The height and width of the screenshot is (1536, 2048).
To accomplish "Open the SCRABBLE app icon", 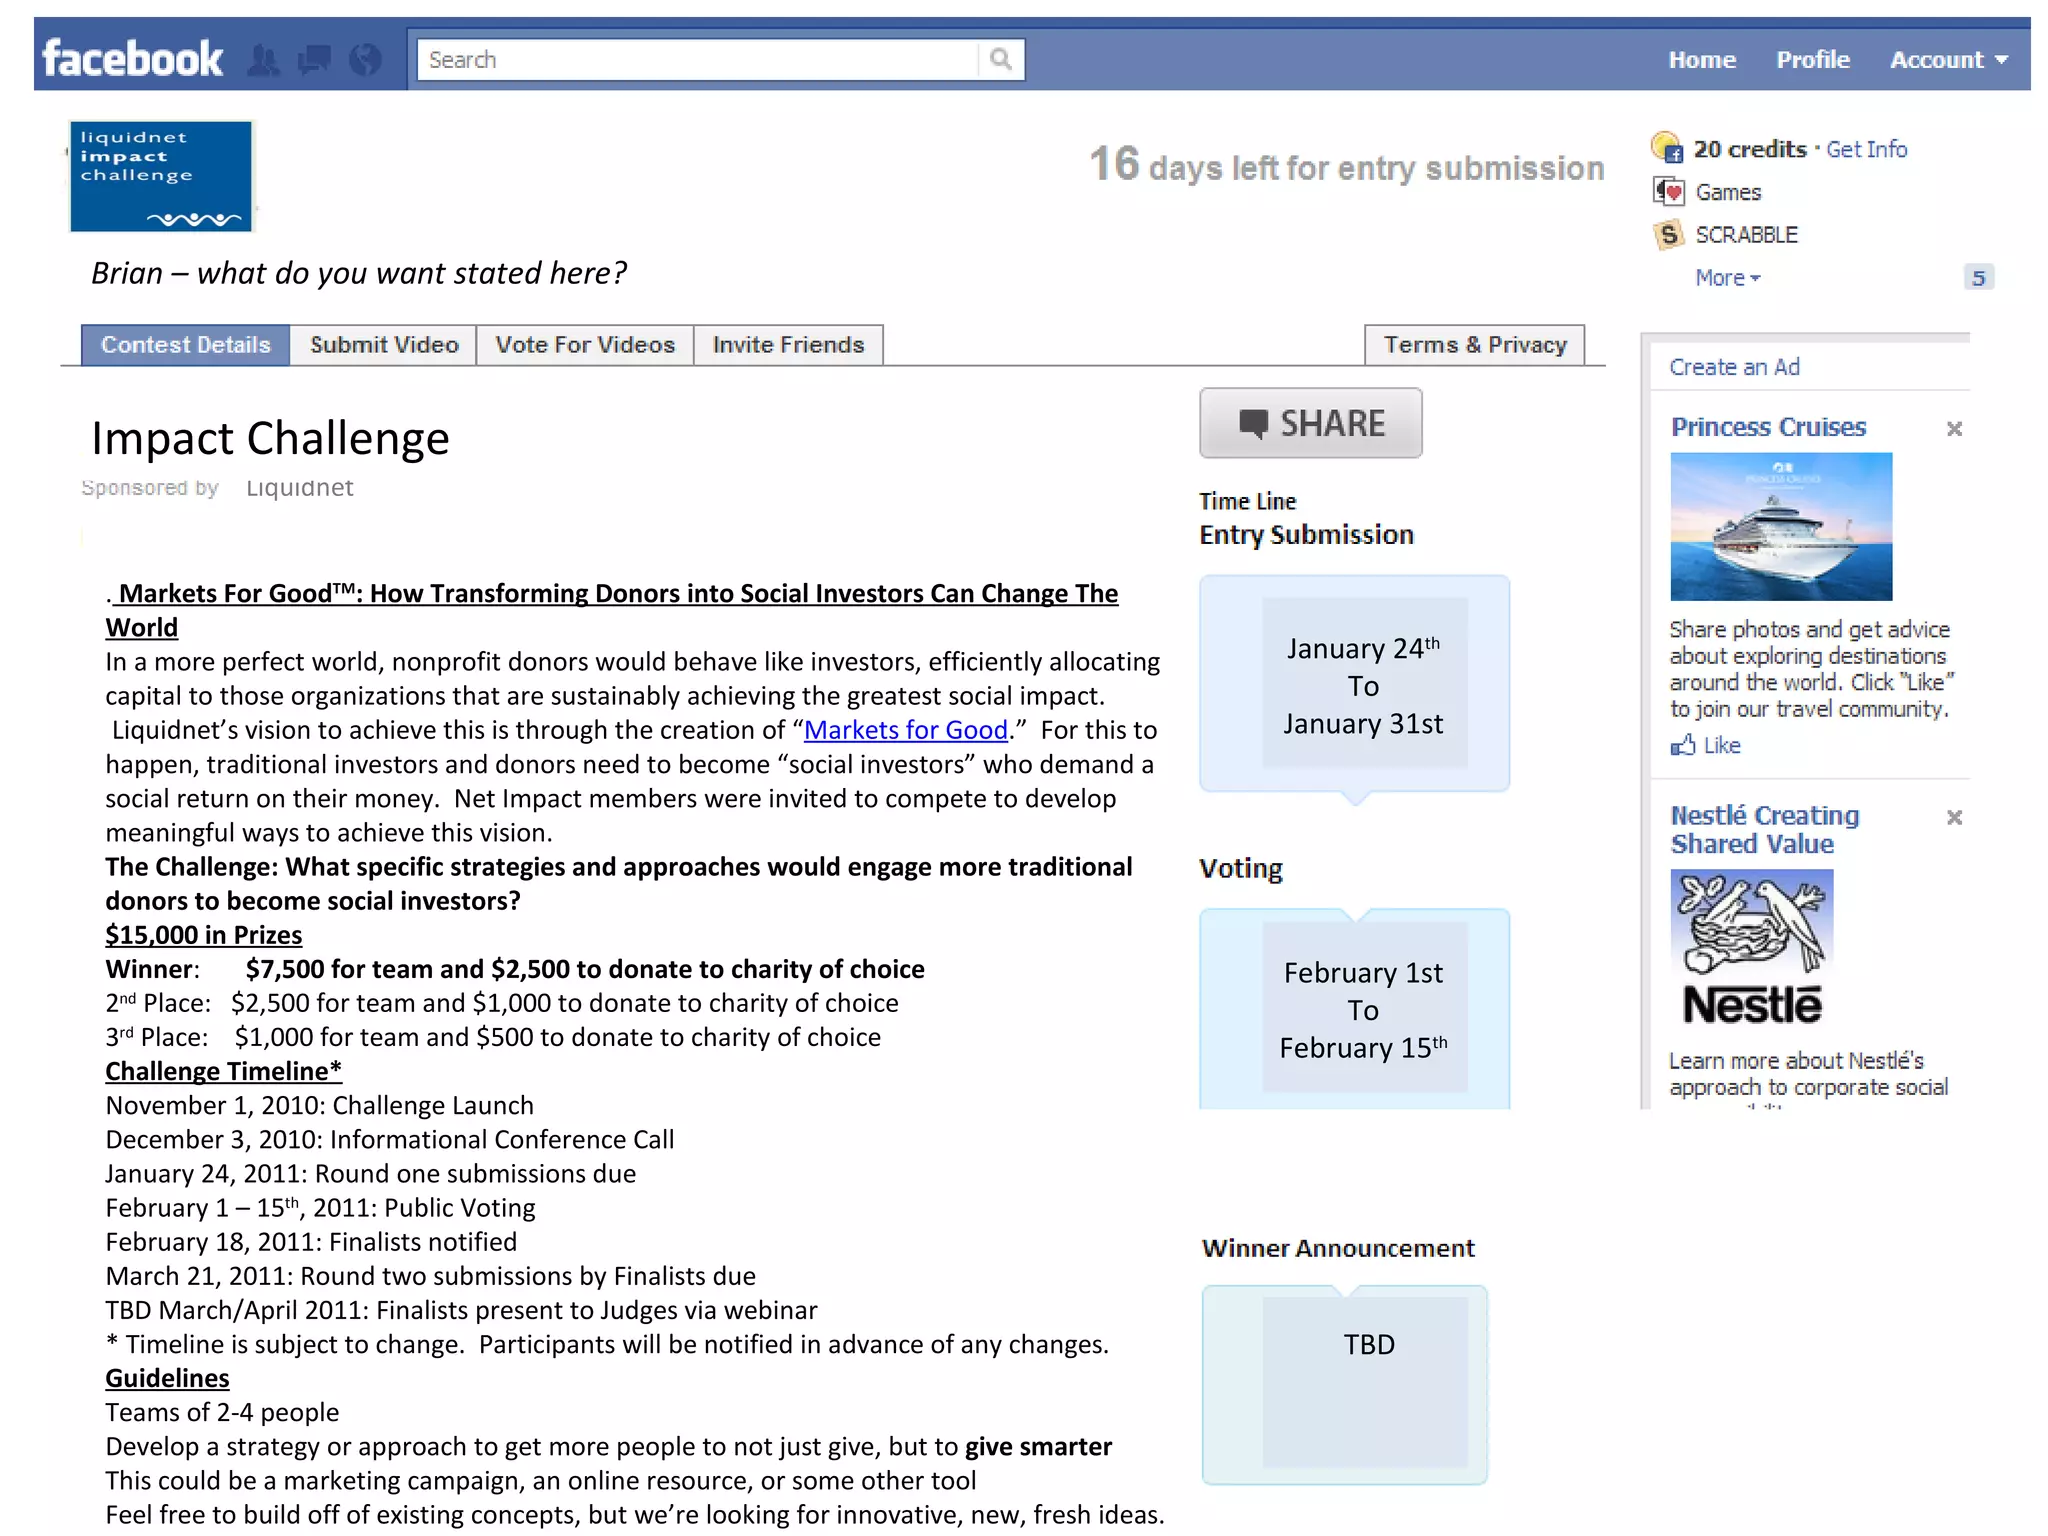I will 1668,235.
